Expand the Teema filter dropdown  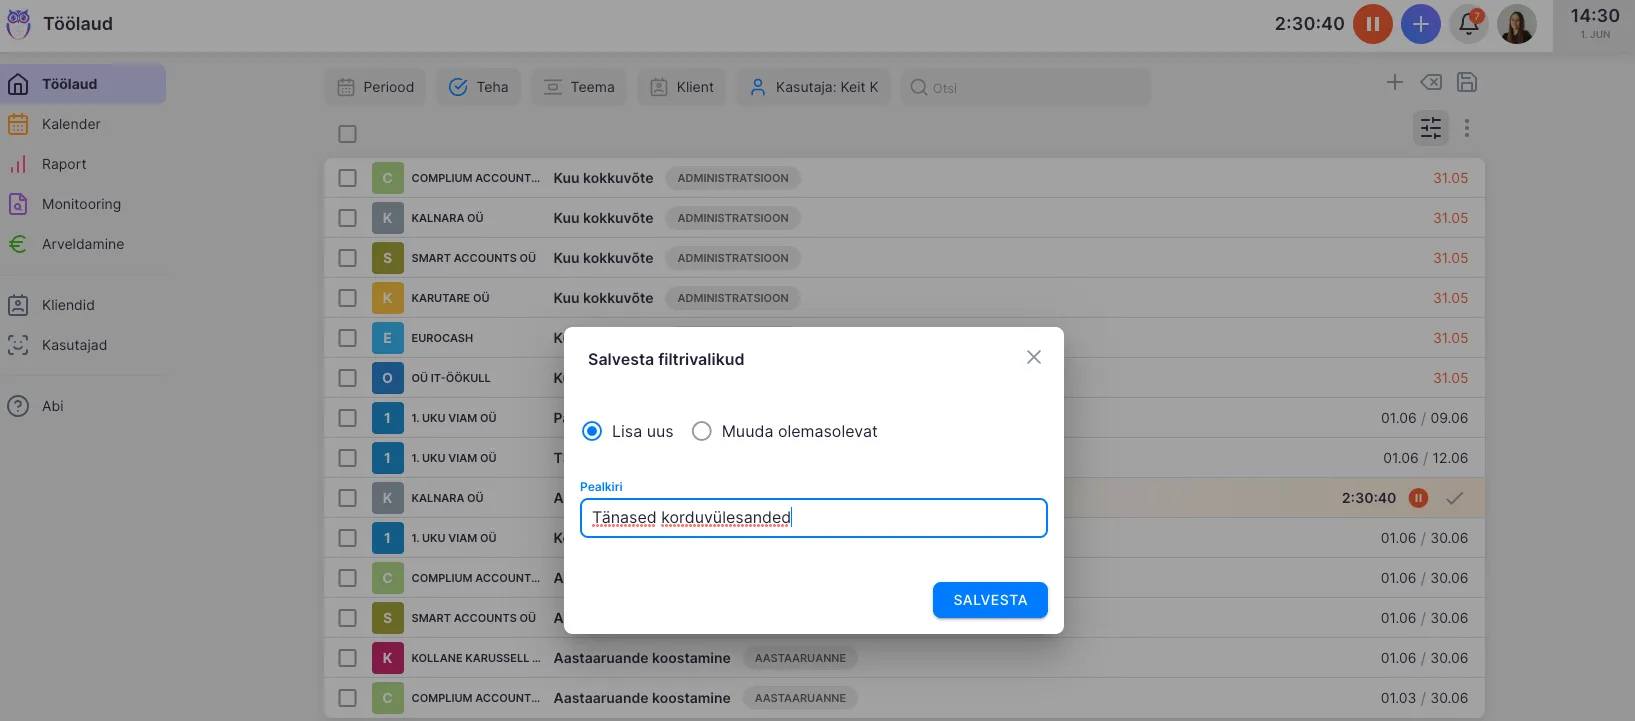(579, 87)
